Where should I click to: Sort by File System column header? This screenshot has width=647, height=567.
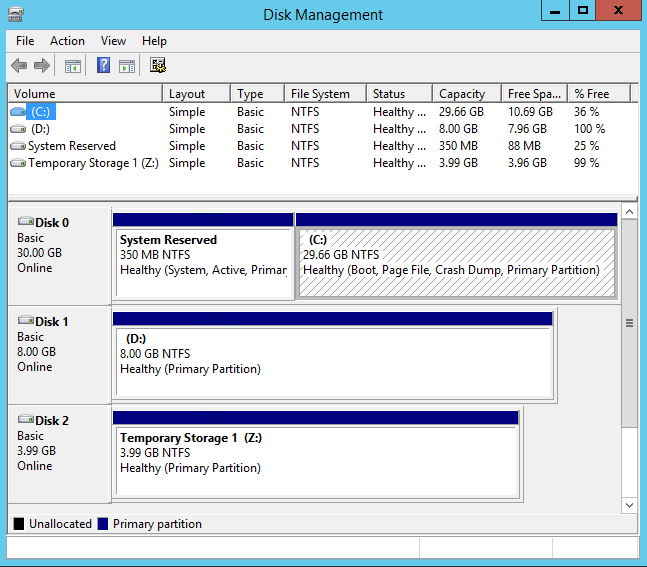(320, 94)
